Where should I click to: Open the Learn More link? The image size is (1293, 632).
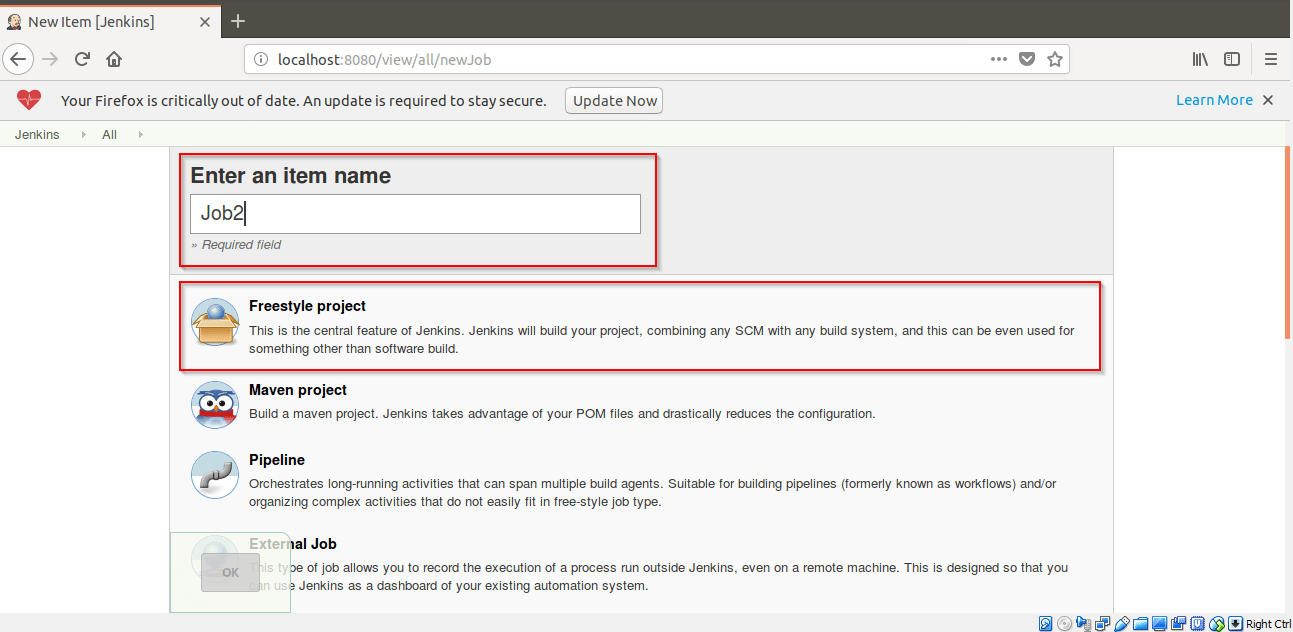(1214, 100)
